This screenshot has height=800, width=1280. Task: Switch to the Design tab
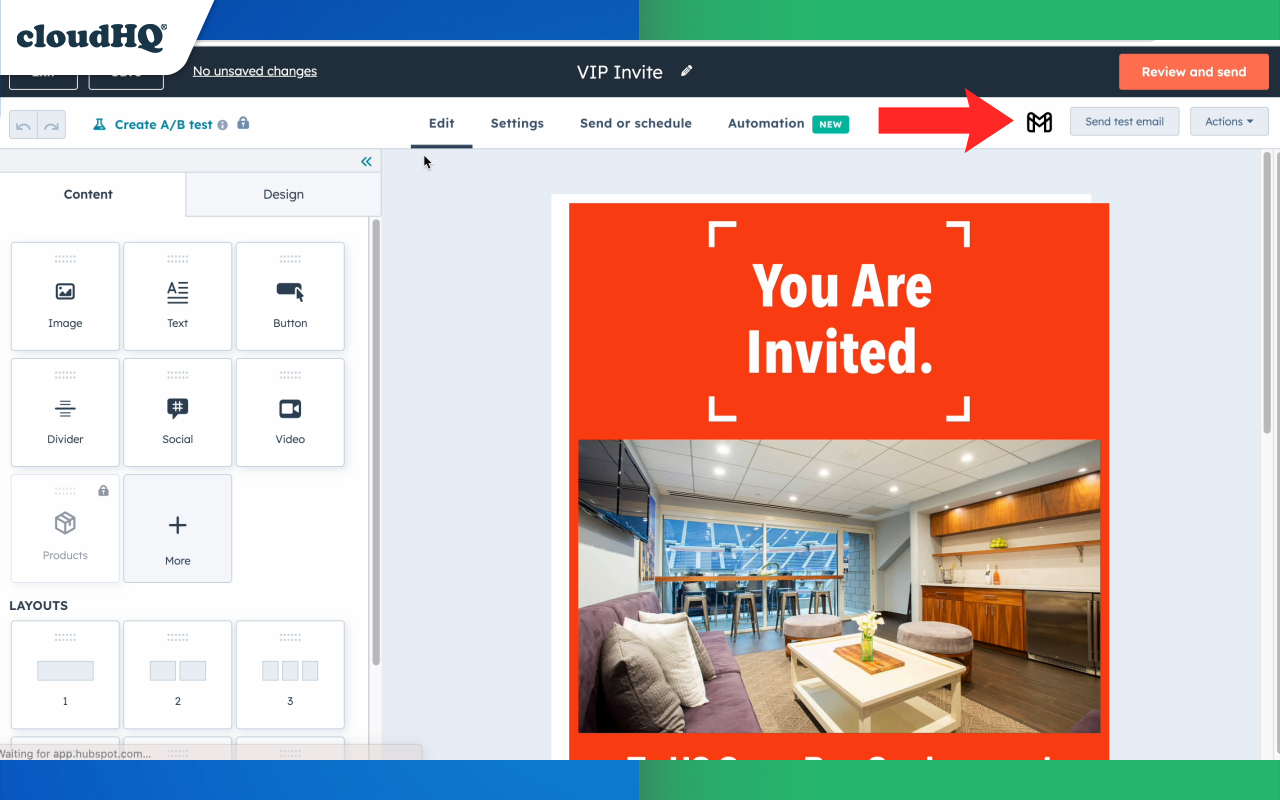click(x=283, y=194)
